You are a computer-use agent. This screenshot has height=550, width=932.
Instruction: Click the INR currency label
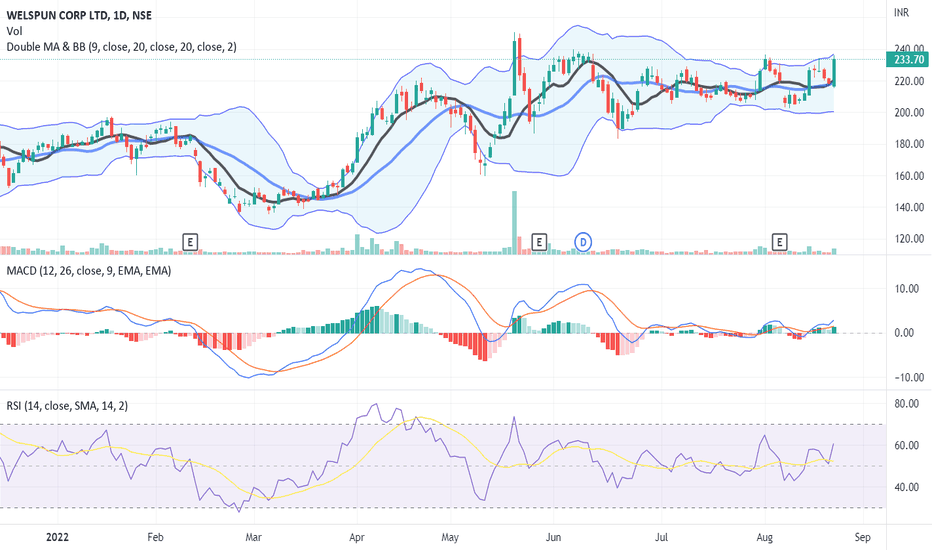pyautogui.click(x=901, y=12)
